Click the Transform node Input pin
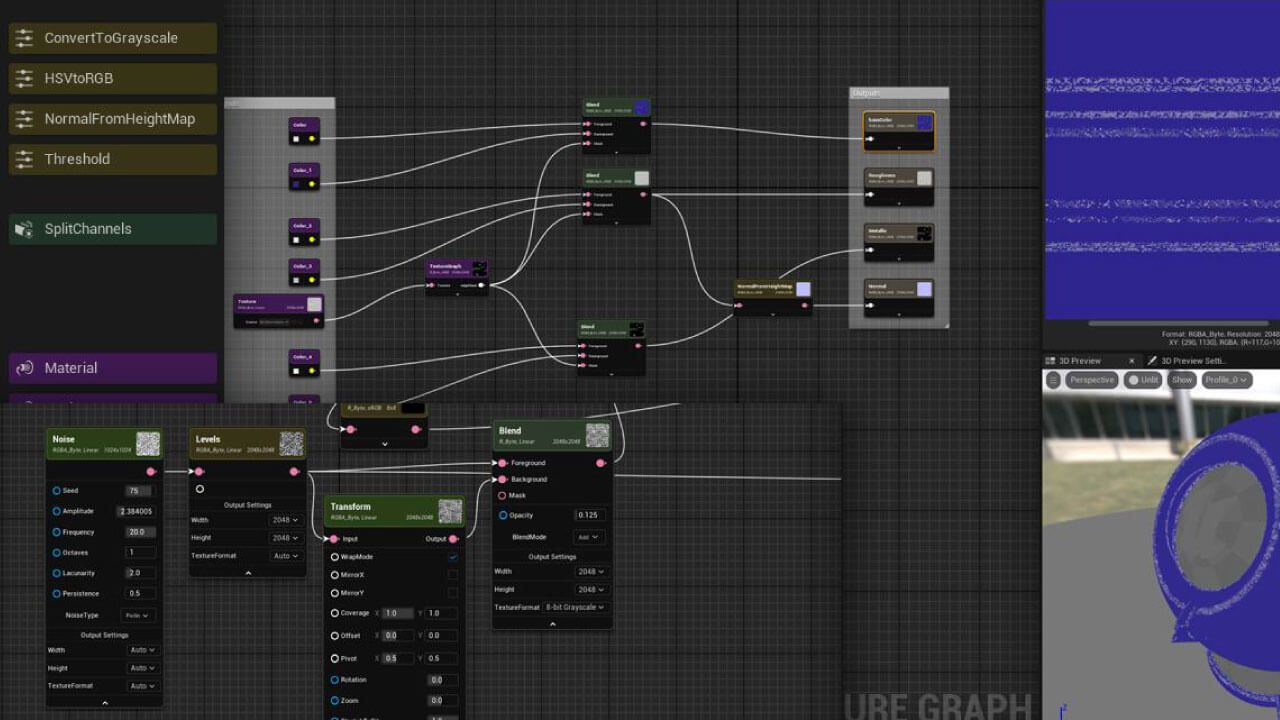The image size is (1280, 720). tap(334, 539)
